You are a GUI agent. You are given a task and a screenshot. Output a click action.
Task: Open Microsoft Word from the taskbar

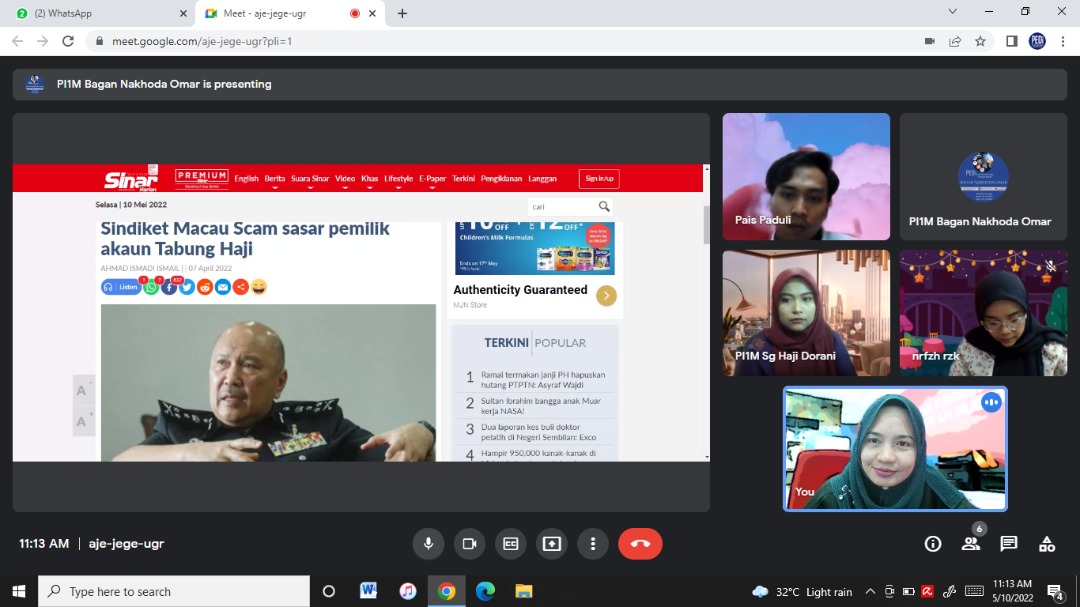[x=368, y=591]
